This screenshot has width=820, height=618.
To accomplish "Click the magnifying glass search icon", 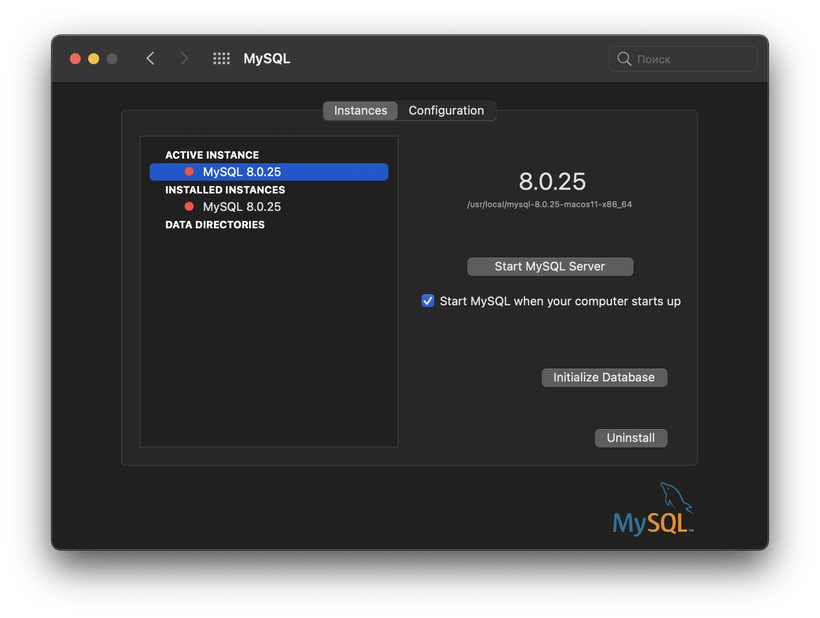I will click(624, 59).
